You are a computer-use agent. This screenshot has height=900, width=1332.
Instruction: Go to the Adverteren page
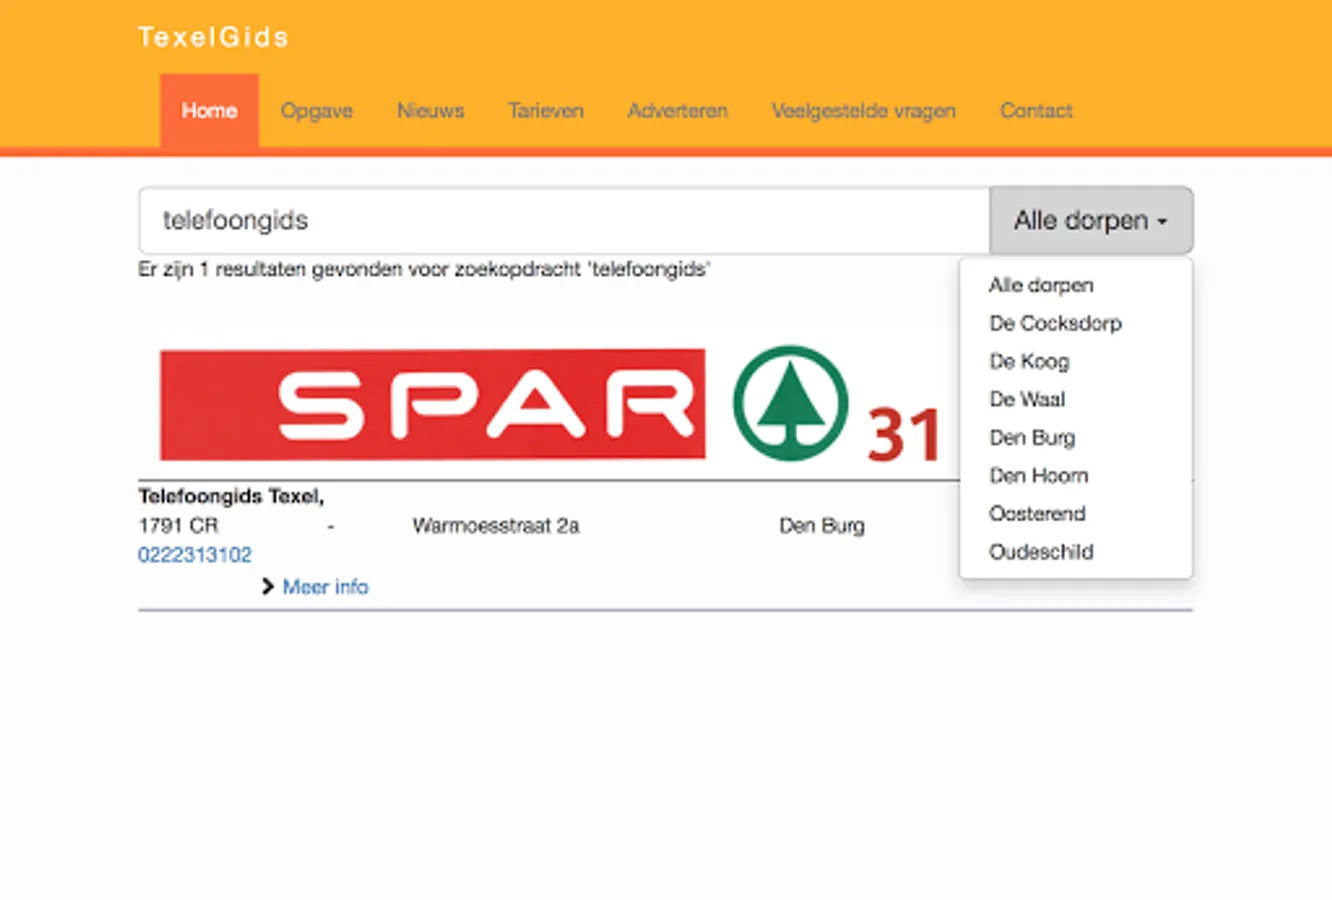coord(677,111)
